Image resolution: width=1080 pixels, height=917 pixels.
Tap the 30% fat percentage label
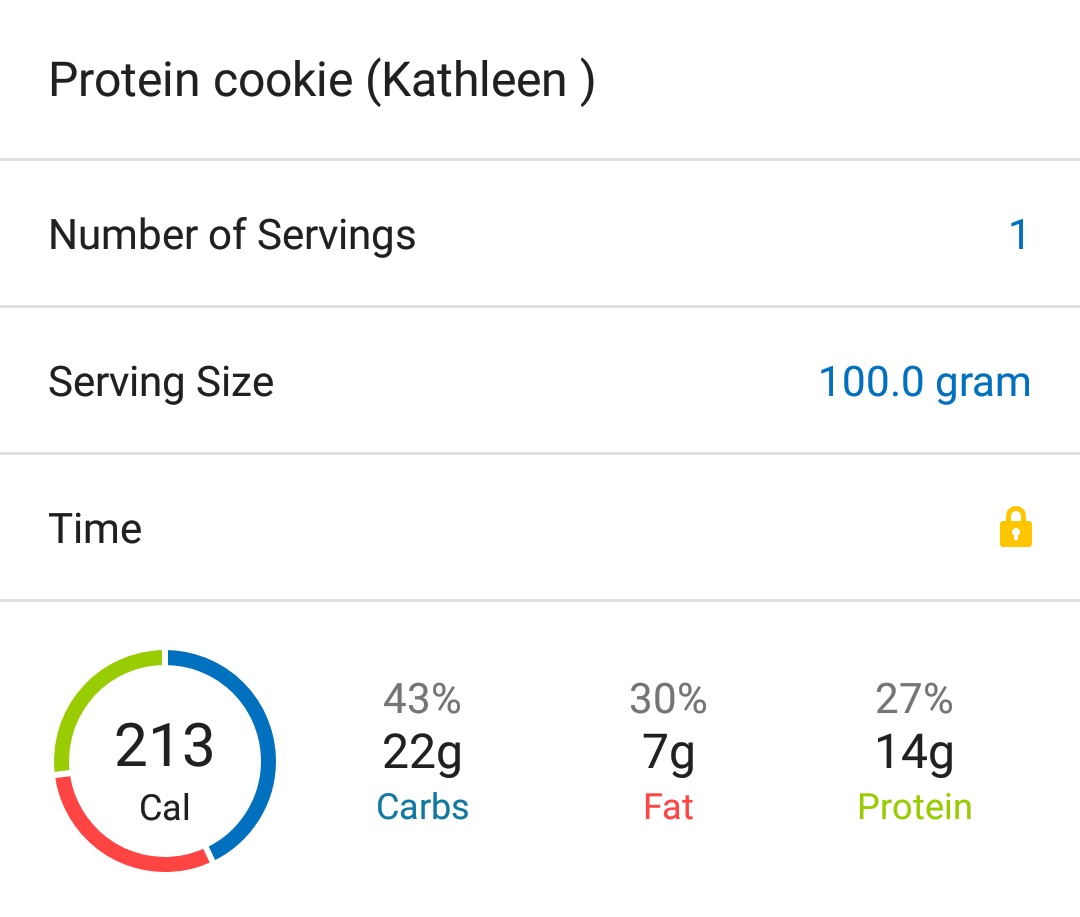point(668,701)
